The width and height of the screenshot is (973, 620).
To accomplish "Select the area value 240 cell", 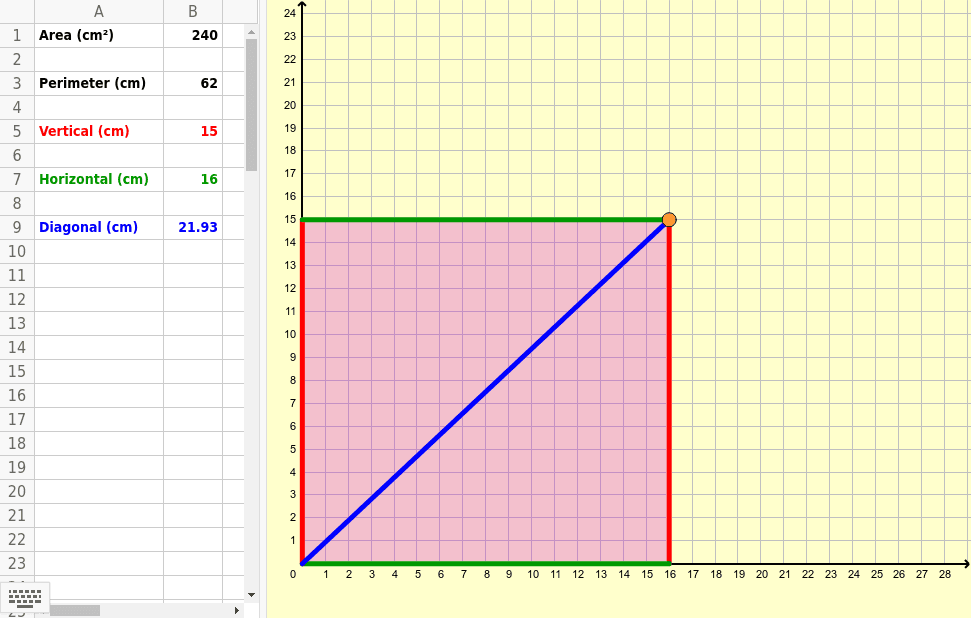I will tap(193, 35).
